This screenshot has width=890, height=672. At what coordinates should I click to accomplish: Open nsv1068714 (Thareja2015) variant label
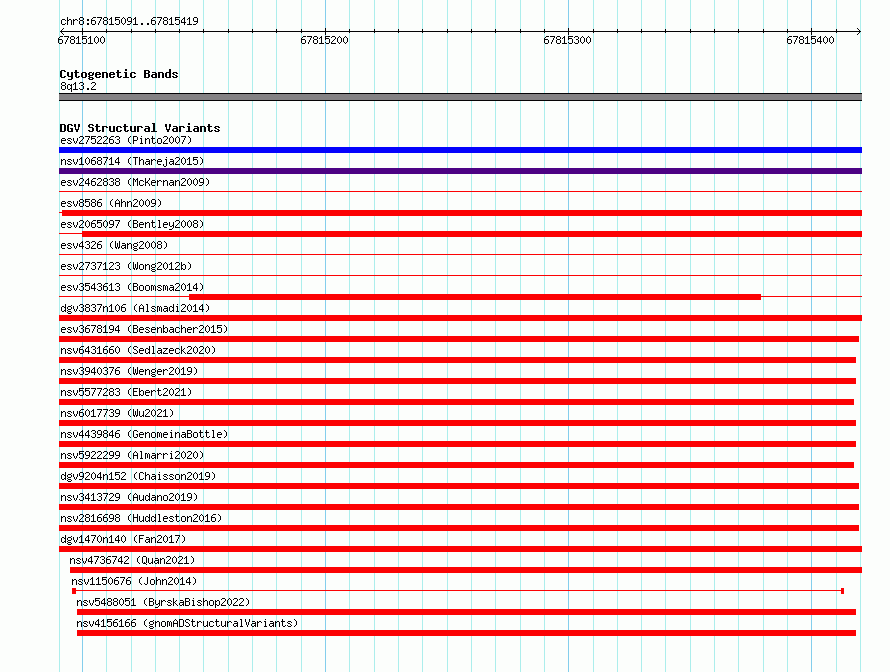pyautogui.click(x=132, y=161)
